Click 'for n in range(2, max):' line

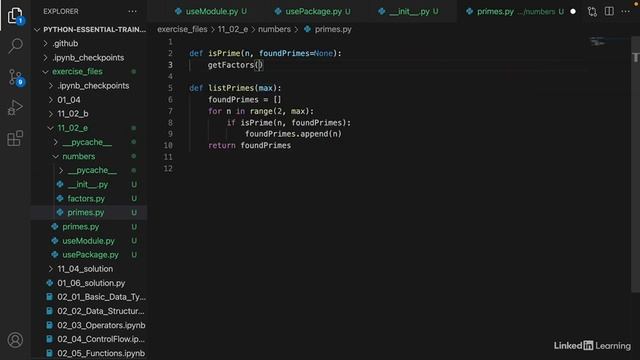point(261,111)
